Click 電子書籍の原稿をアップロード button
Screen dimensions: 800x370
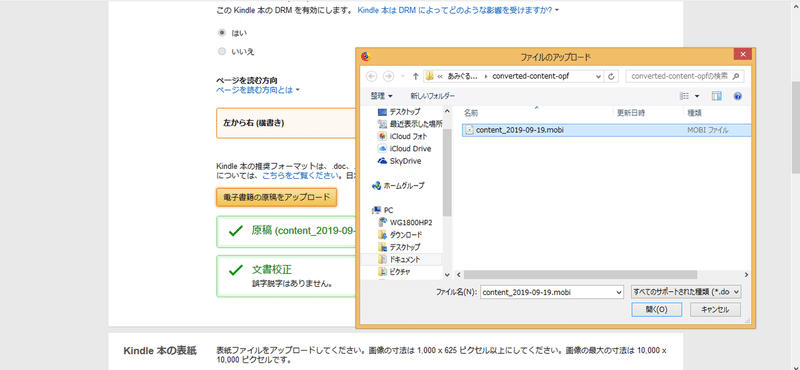276,198
